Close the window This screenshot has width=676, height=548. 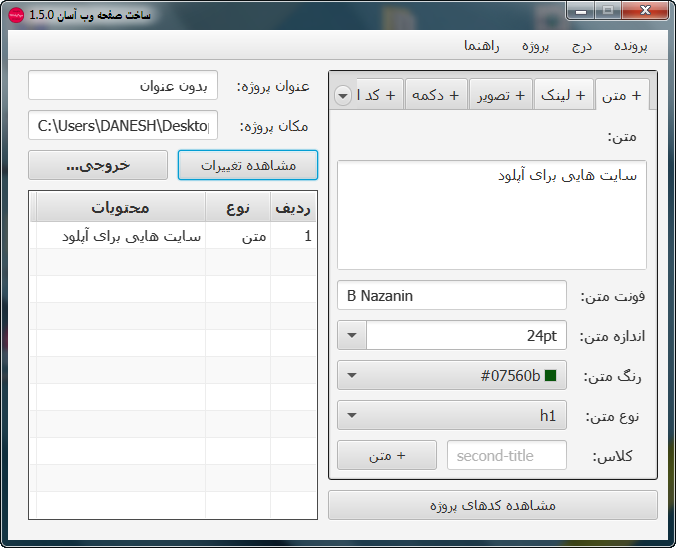645,11
